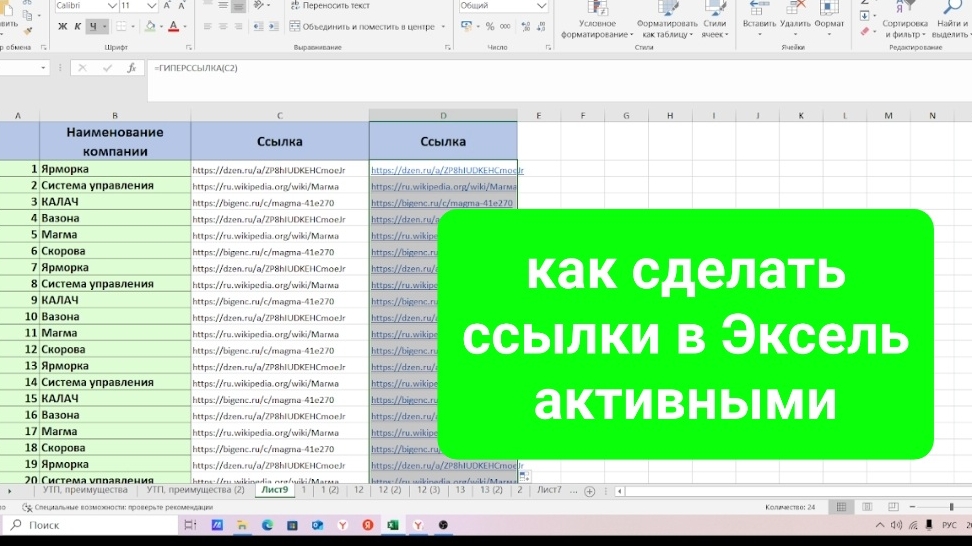This screenshot has height=546, width=972.
Task: Apply fill color bucket
Action: coord(150,27)
